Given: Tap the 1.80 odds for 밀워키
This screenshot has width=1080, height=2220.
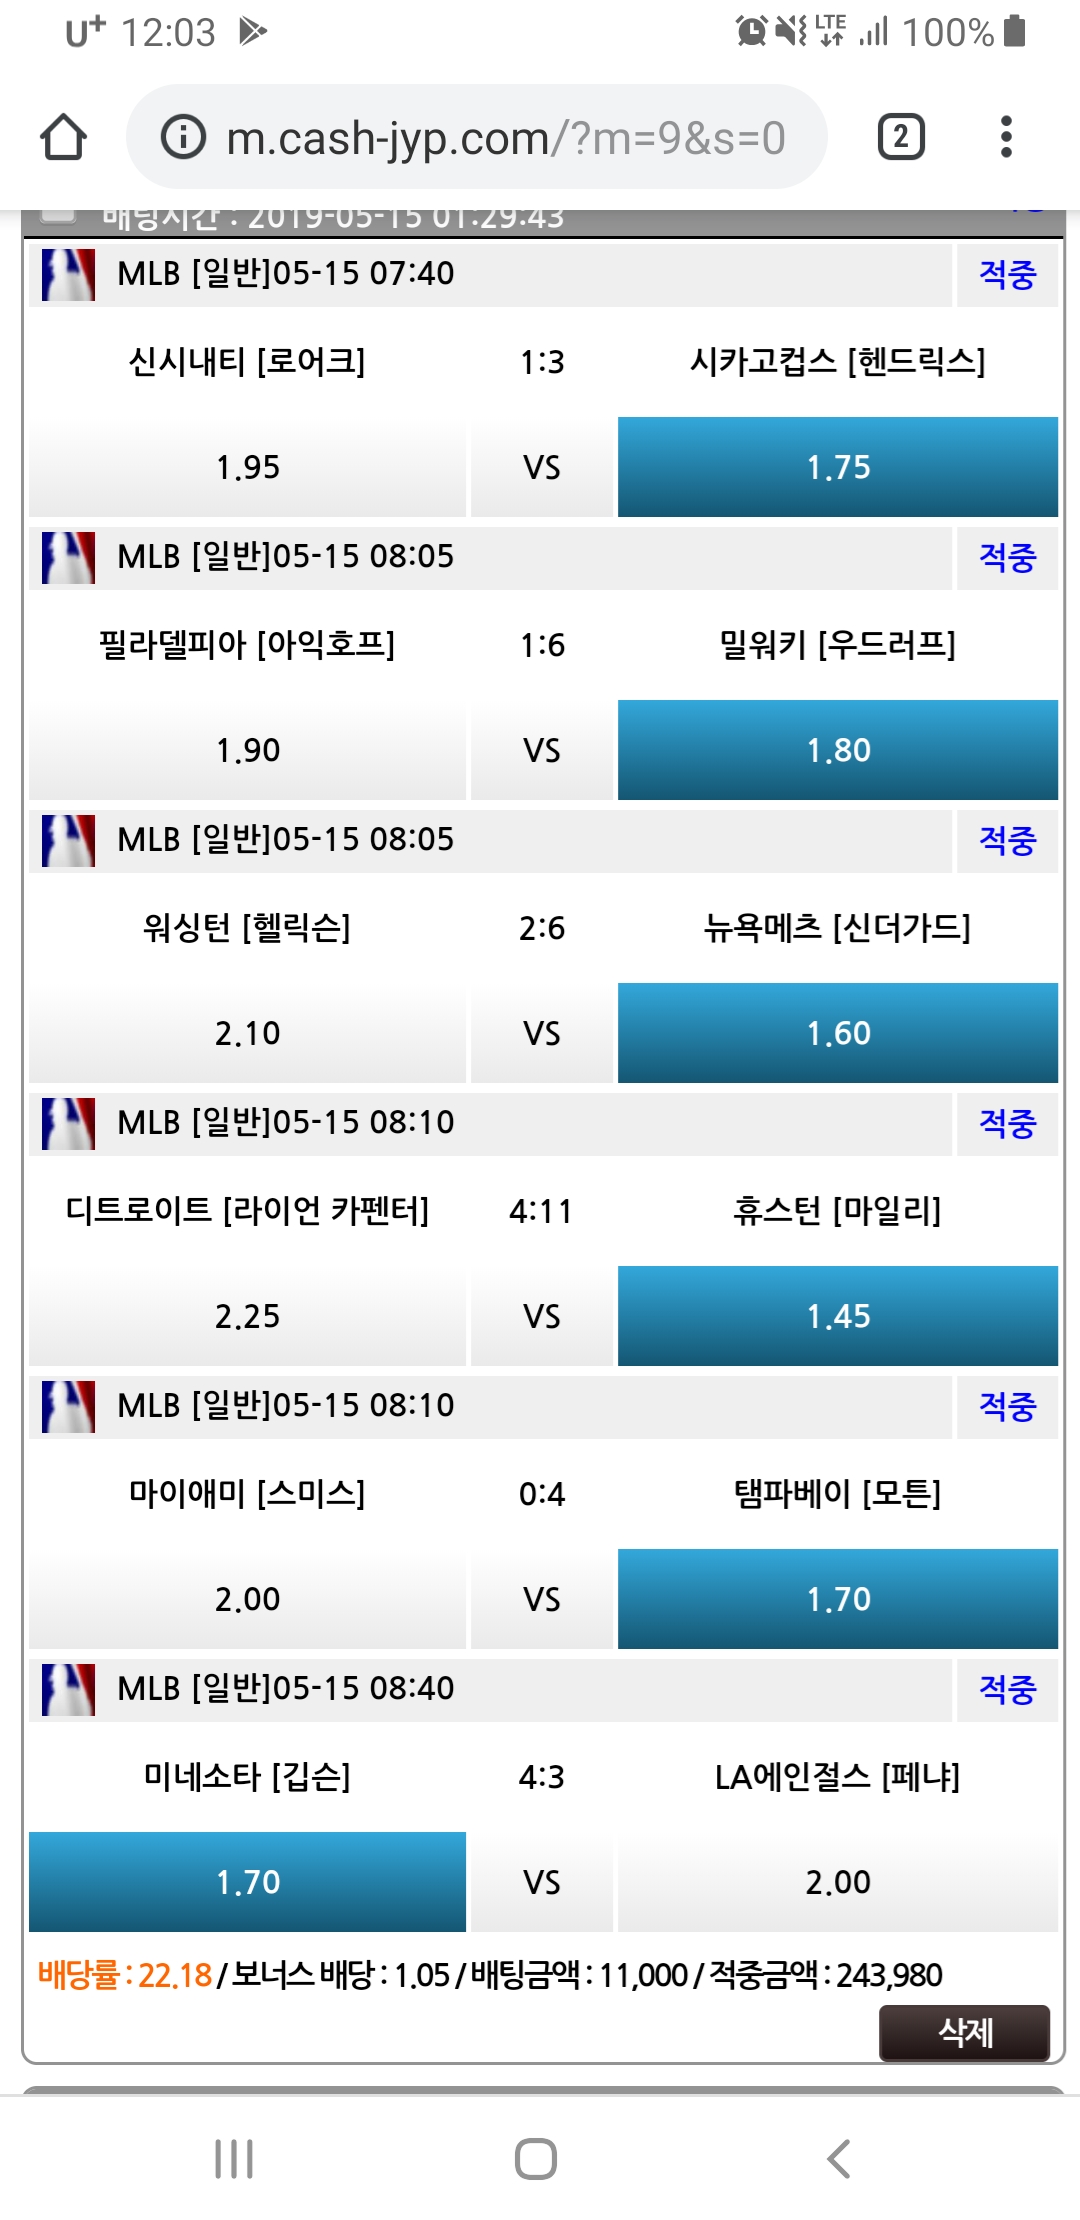Looking at the screenshot, I should [837, 750].
